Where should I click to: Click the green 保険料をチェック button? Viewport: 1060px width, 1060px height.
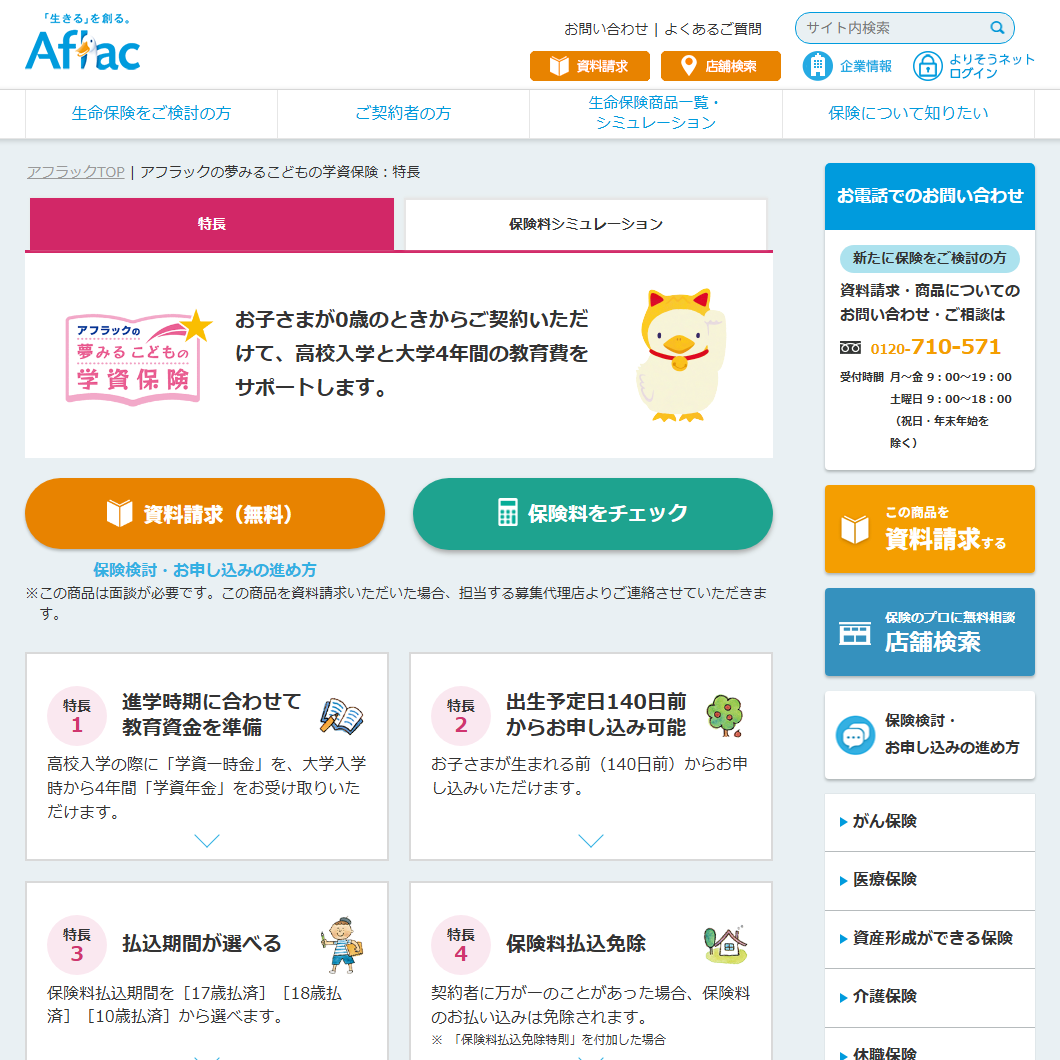(x=593, y=514)
